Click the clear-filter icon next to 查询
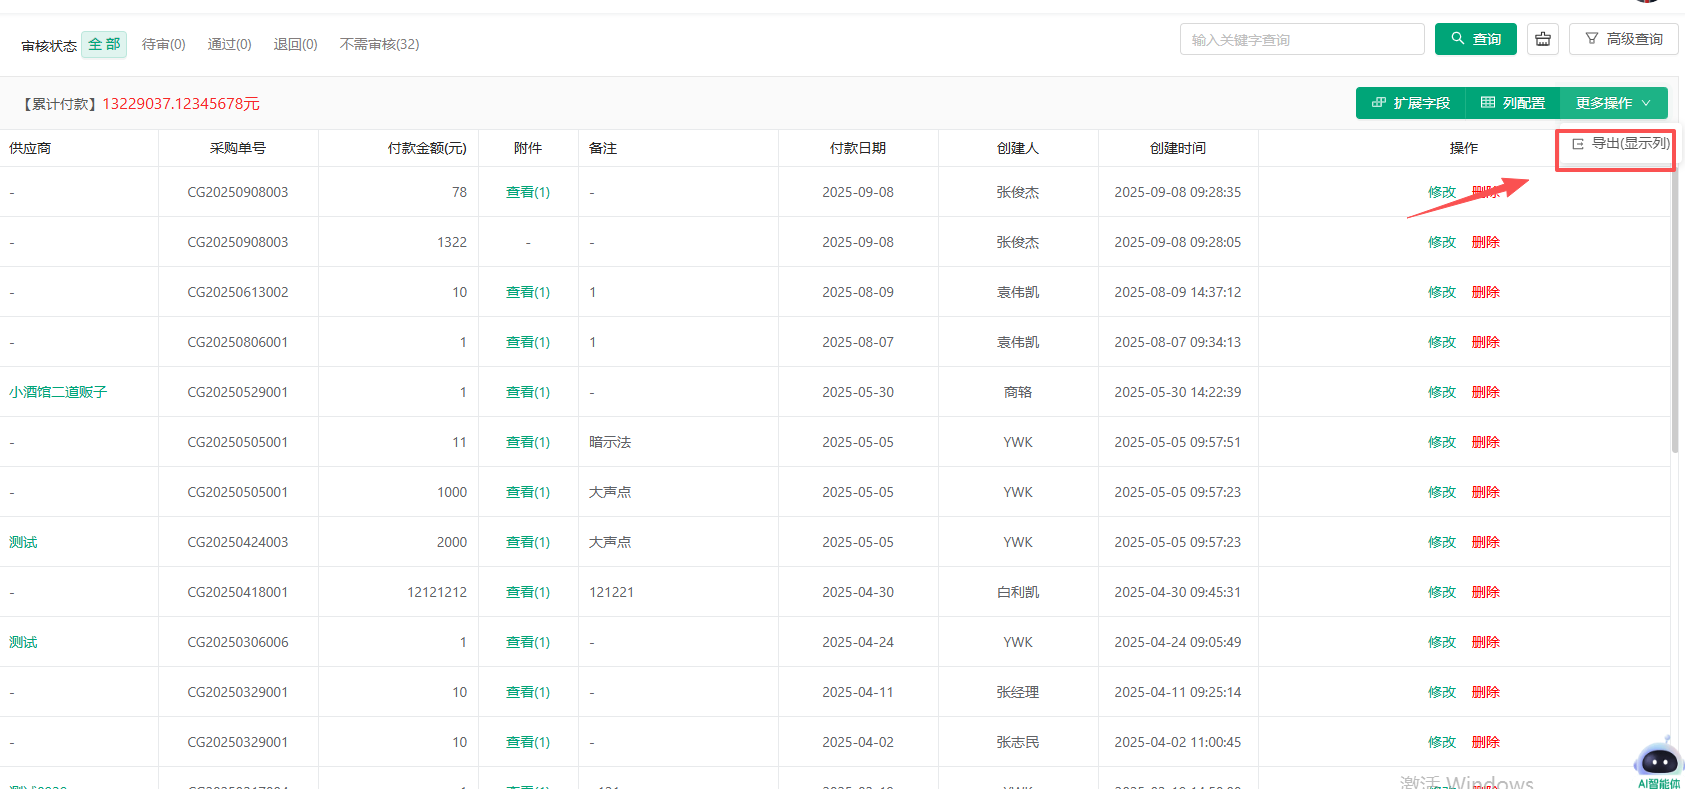Image resolution: width=1685 pixels, height=789 pixels. tap(1543, 39)
